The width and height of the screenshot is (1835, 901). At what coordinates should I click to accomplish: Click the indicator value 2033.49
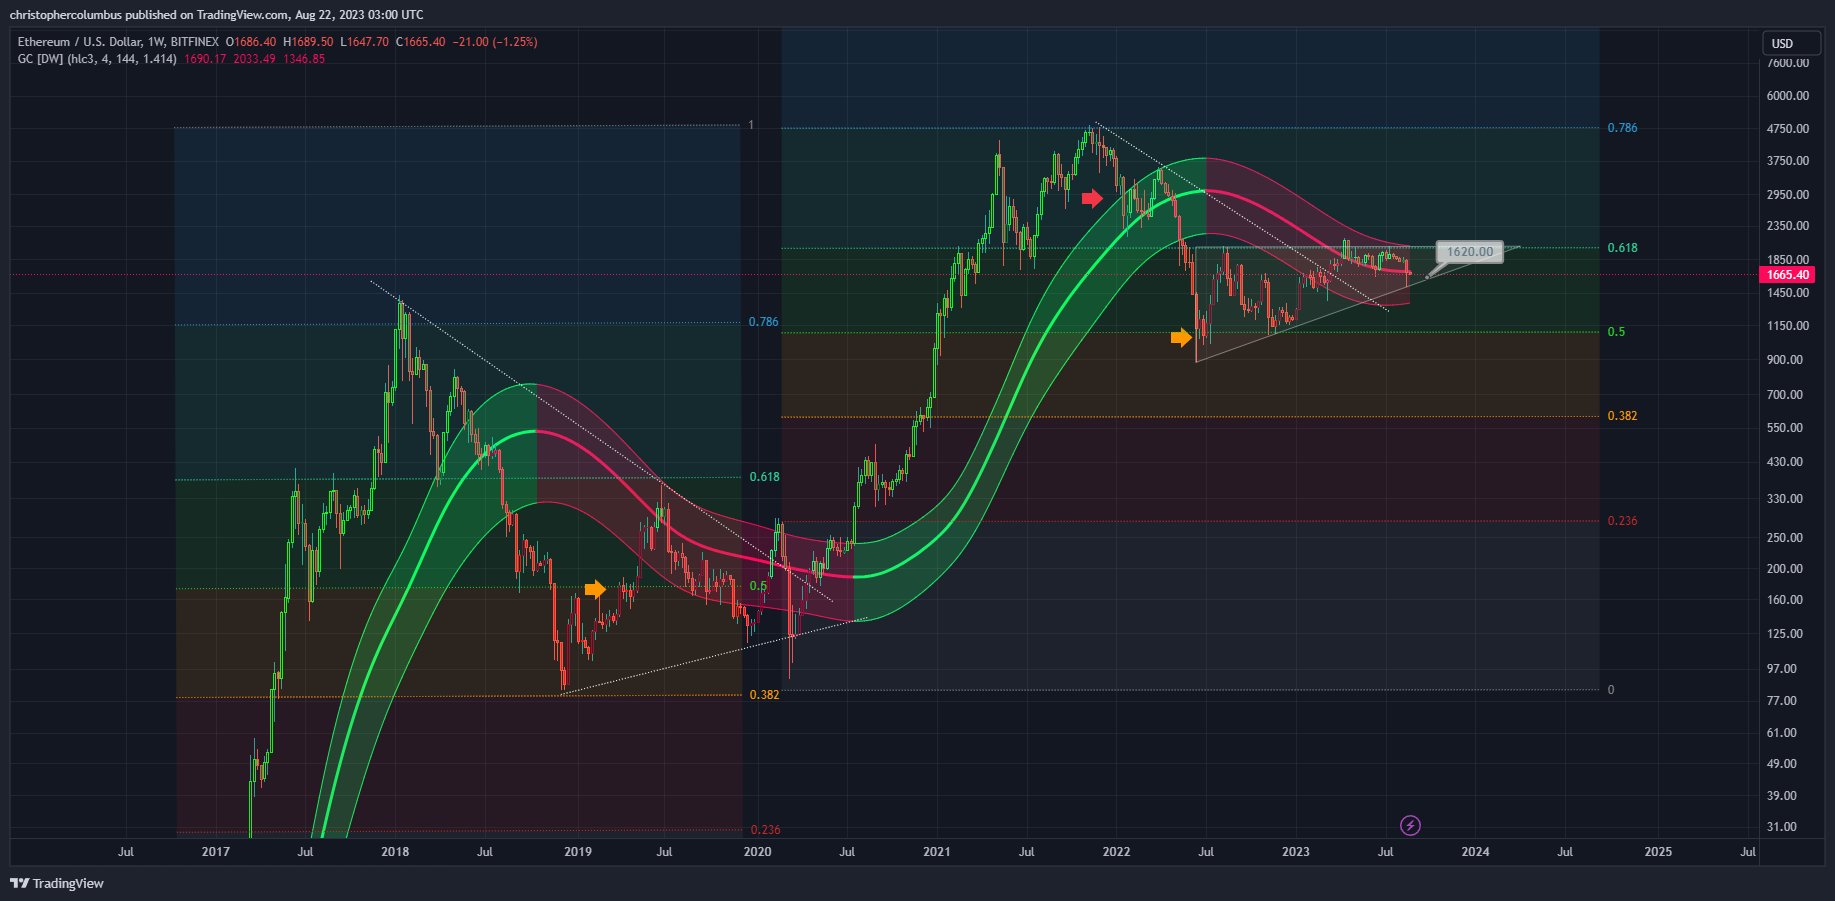(254, 59)
